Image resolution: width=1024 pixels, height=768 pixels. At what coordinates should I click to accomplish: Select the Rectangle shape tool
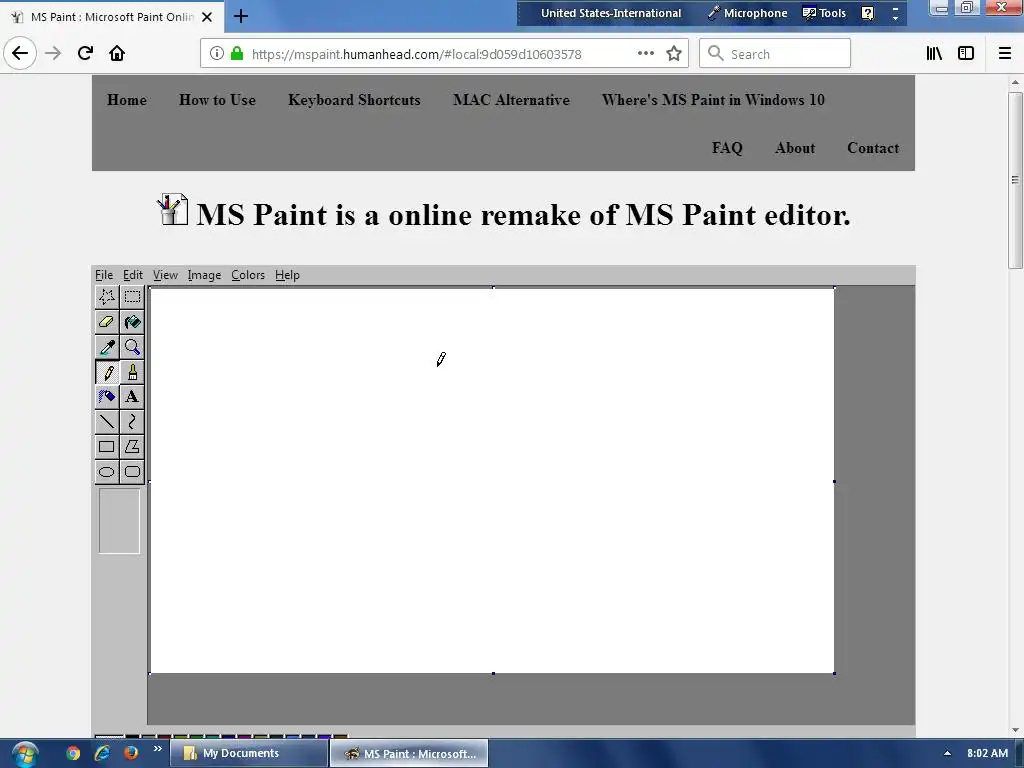coord(106,447)
